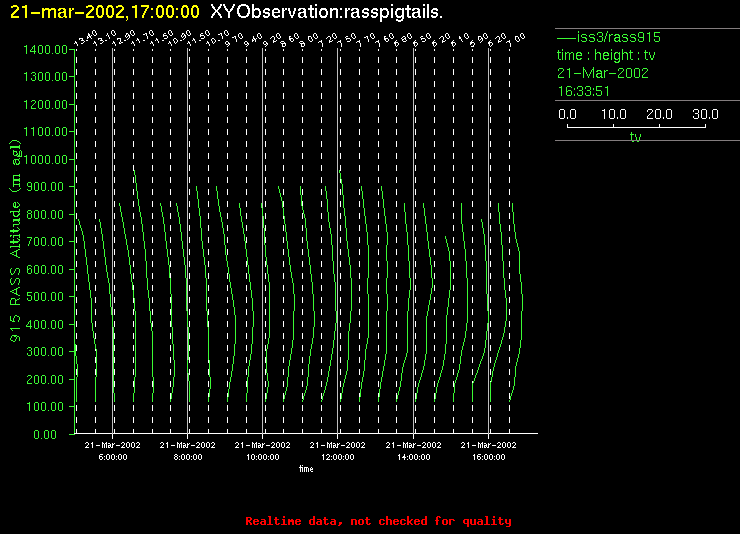Click the yellow date header 21-mar-2002,17:00:00
The width and height of the screenshot is (740, 534).
pyautogui.click(x=105, y=12)
